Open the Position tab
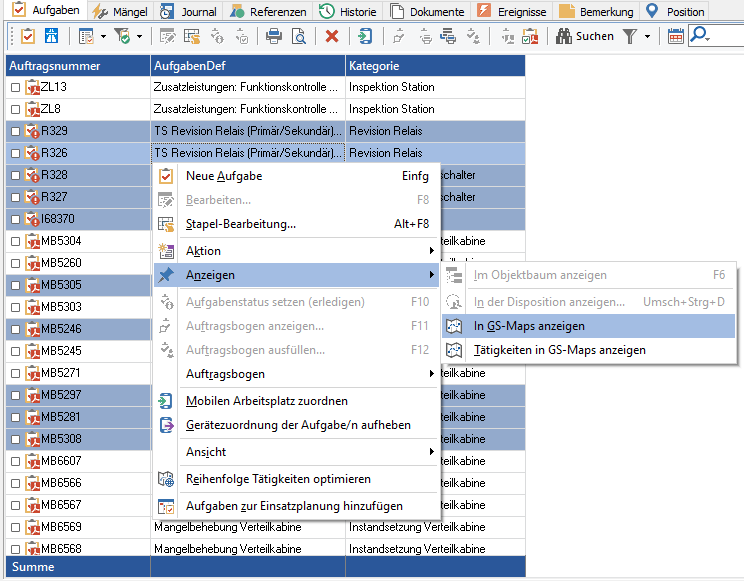The height and width of the screenshot is (585, 744). tap(675, 11)
